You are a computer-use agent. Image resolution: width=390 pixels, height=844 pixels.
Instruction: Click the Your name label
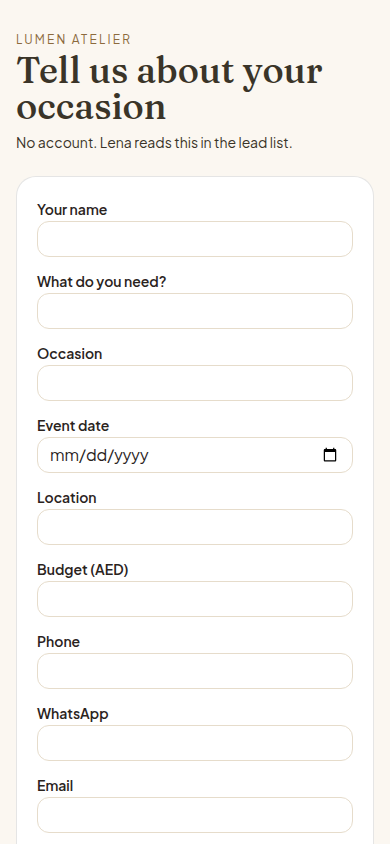coord(72,209)
